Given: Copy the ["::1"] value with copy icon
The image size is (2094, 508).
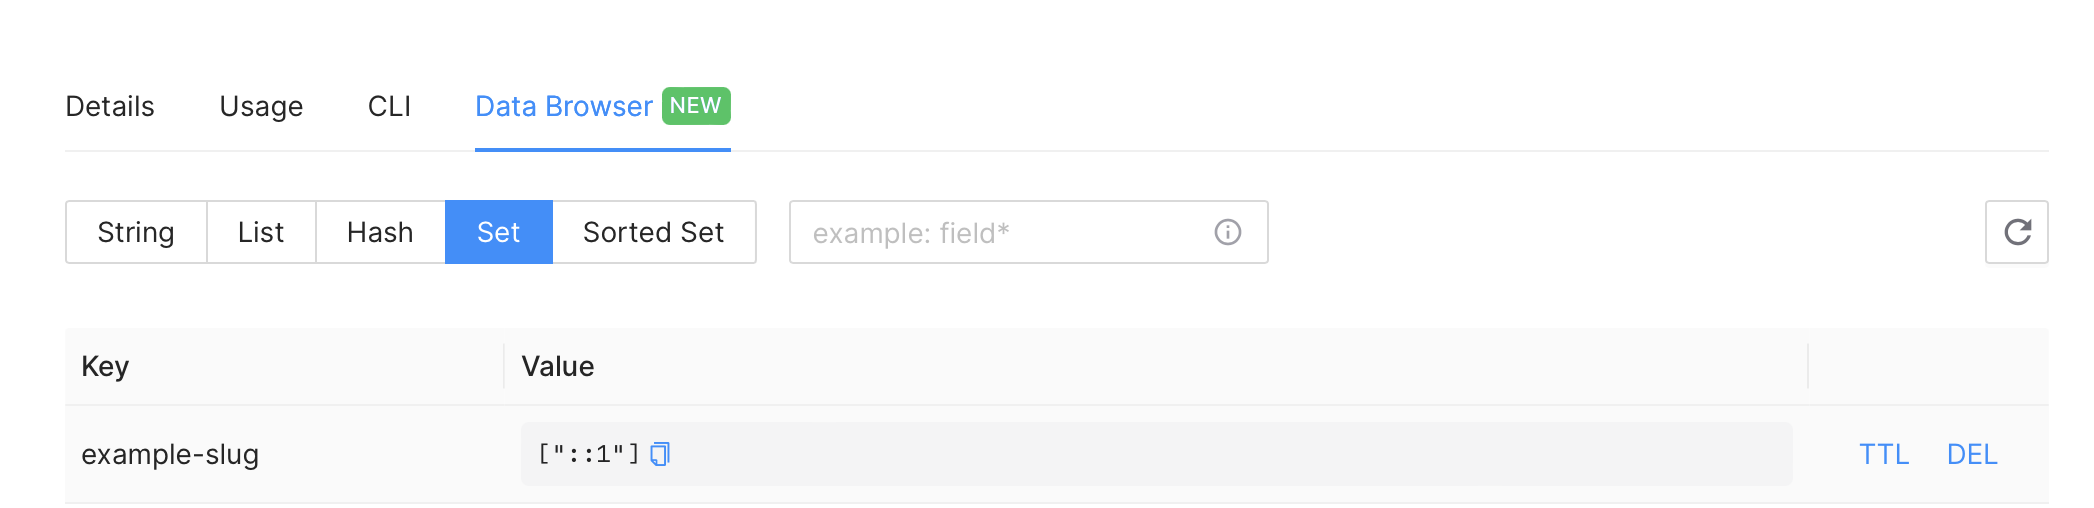Looking at the screenshot, I should point(660,454).
